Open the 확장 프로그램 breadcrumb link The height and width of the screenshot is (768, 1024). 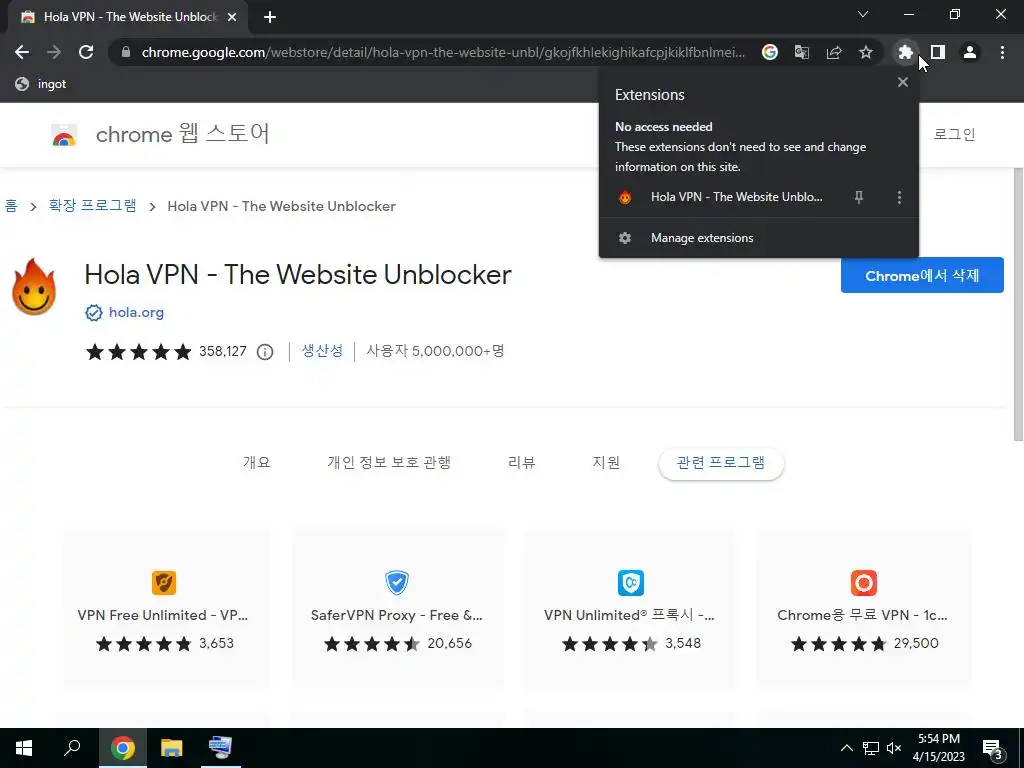tap(93, 206)
